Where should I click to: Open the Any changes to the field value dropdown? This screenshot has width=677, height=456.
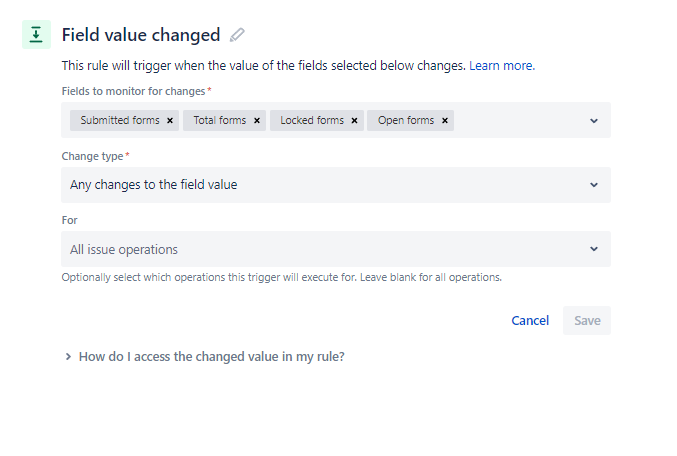[336, 185]
